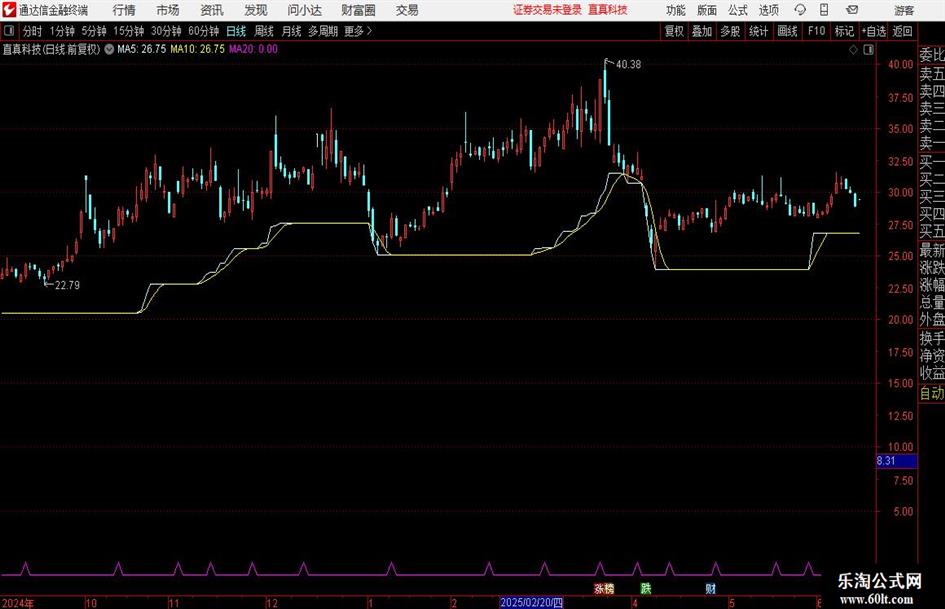Click the 游客 guest account label

[x=903, y=10]
